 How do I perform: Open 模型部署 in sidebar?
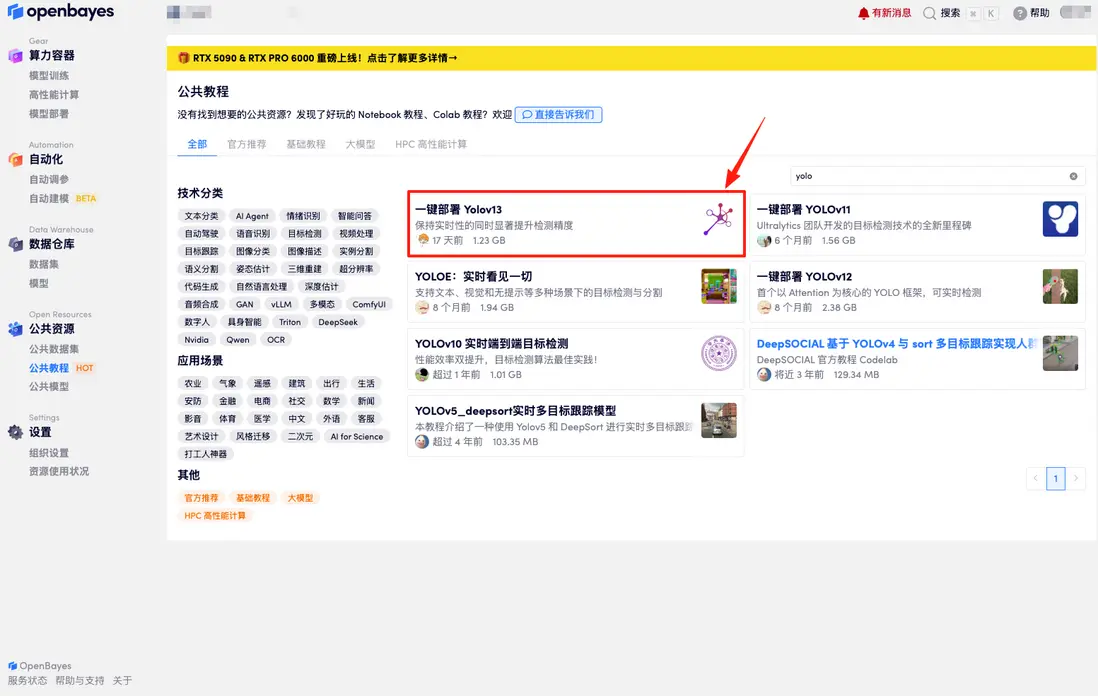[49, 113]
